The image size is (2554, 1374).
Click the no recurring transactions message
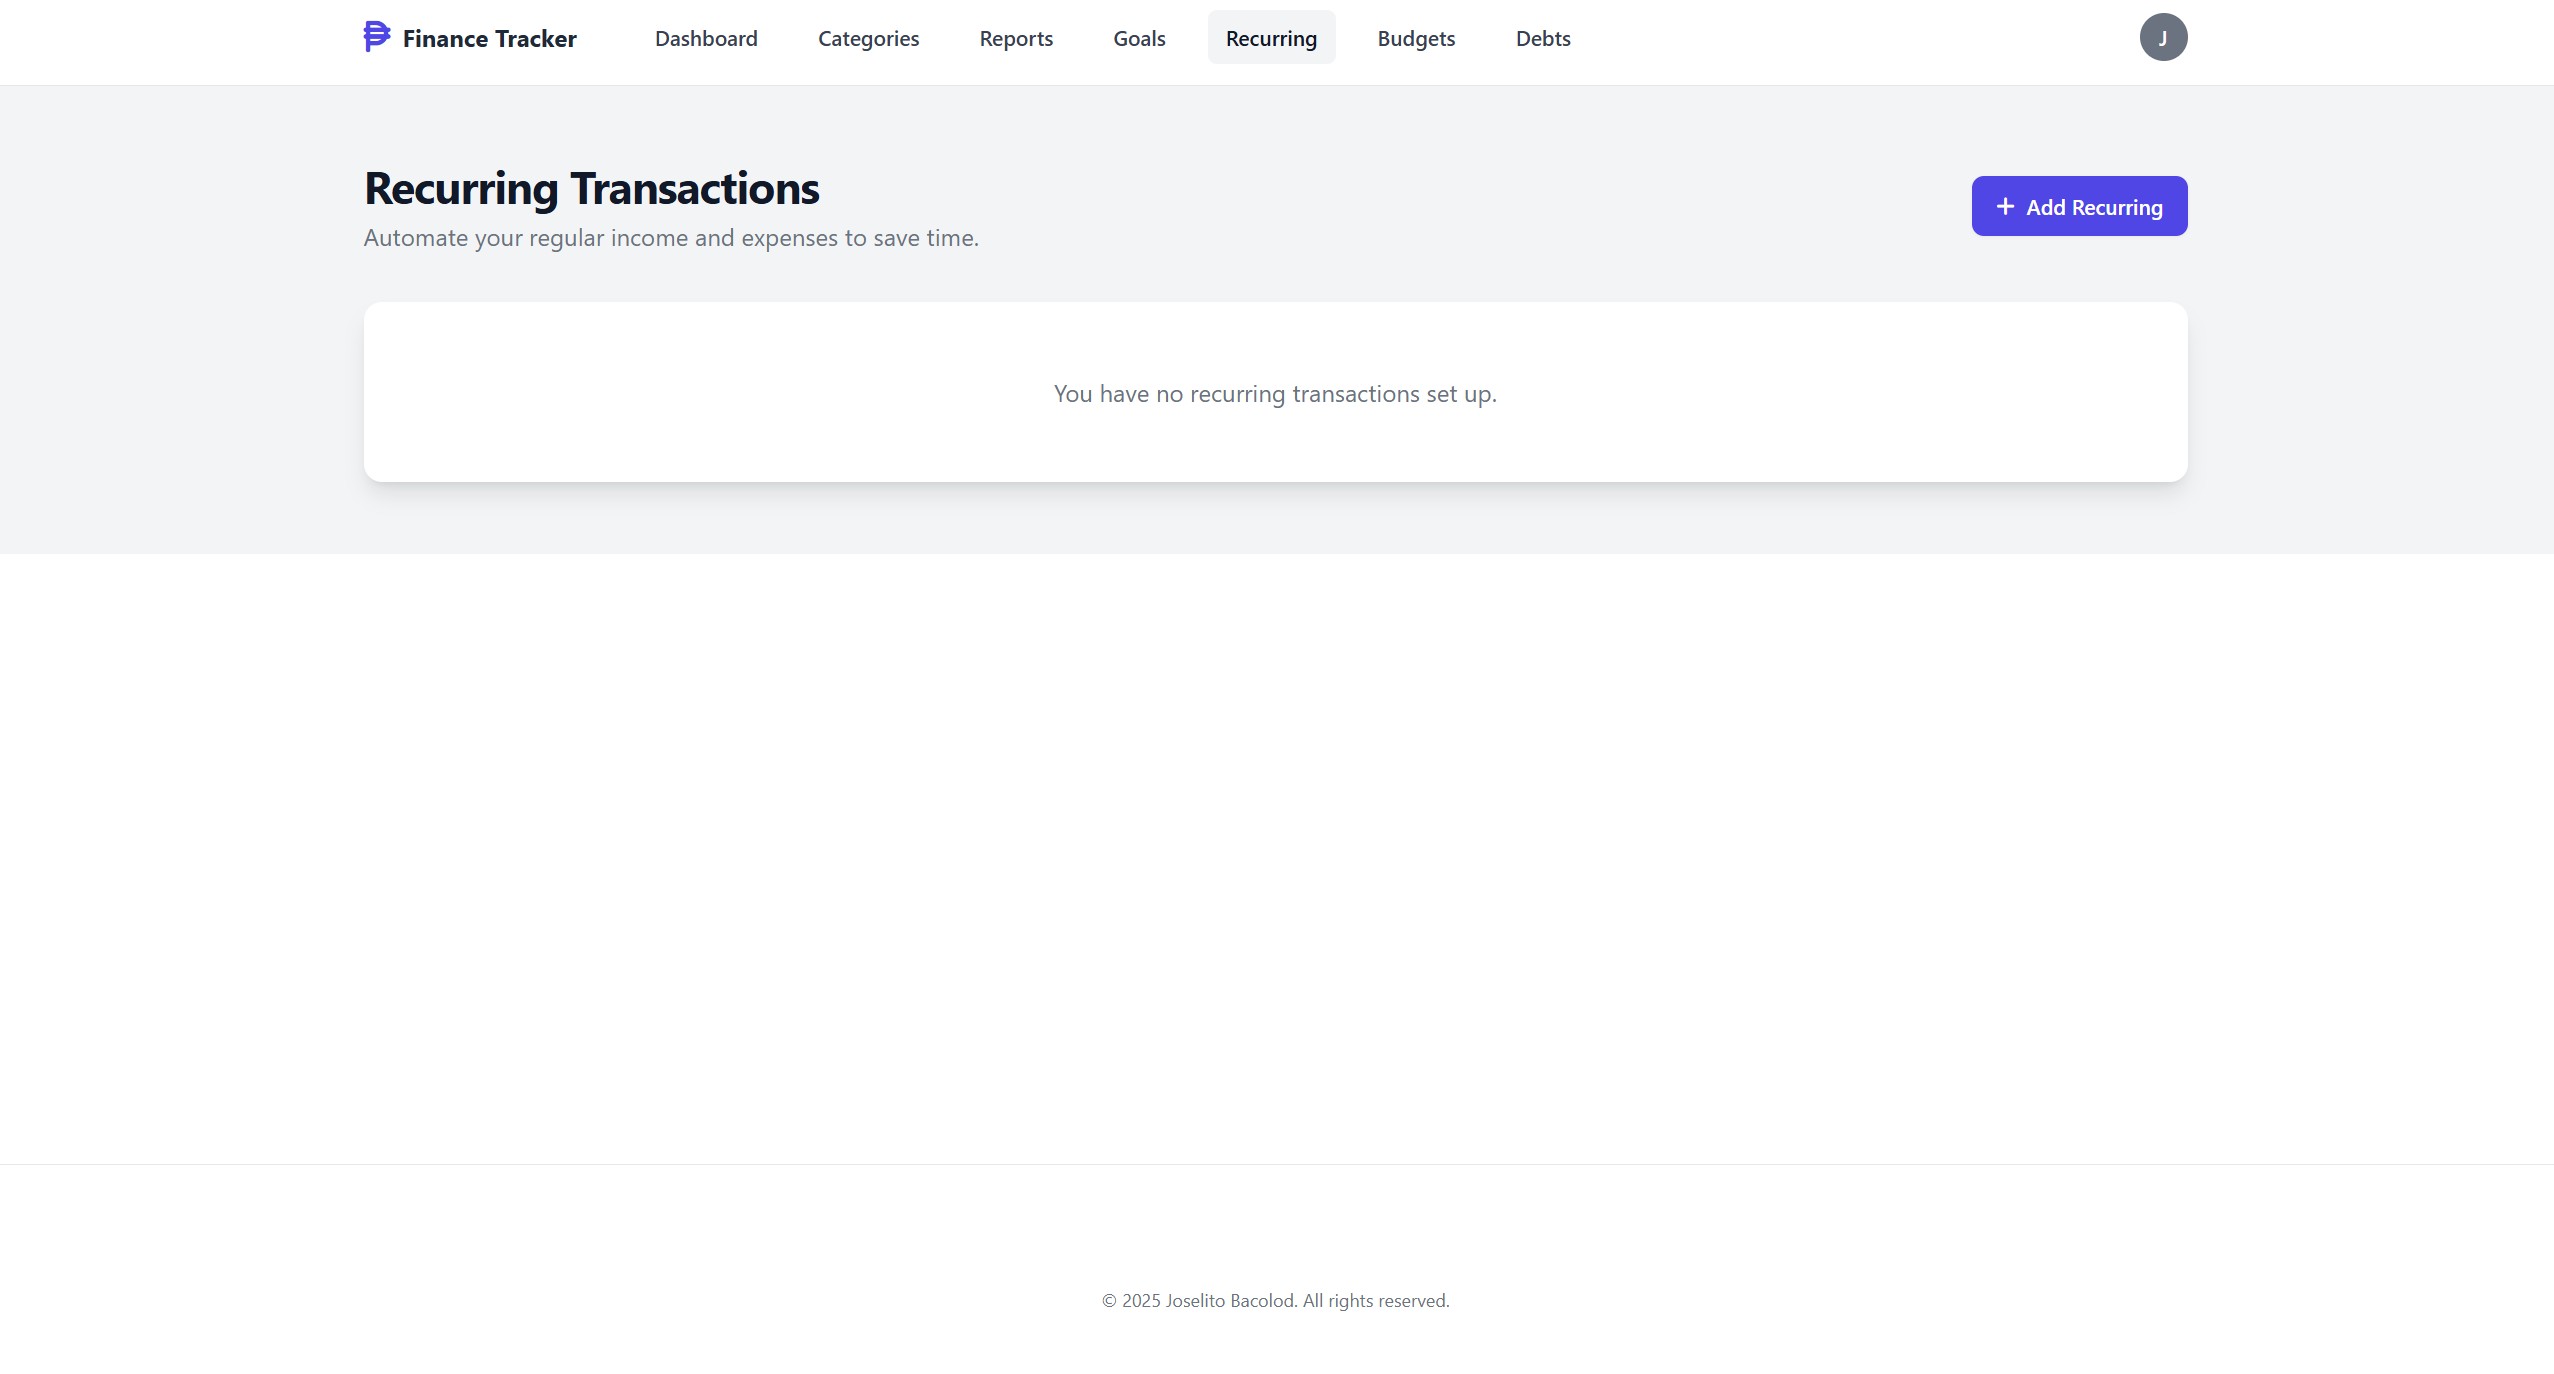[x=1274, y=394]
